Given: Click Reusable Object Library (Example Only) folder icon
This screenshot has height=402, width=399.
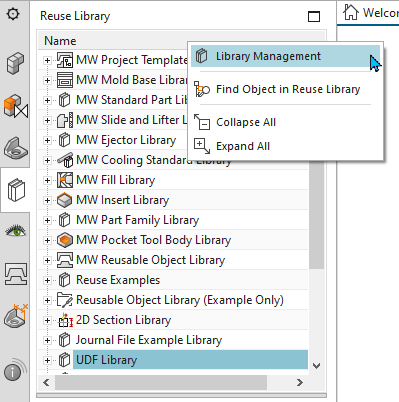Looking at the screenshot, I should pyautogui.click(x=65, y=300).
